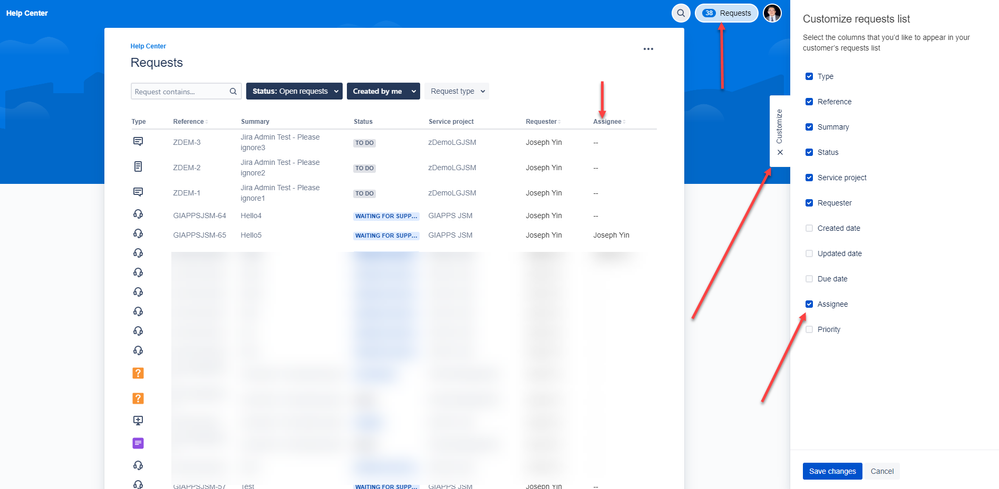This screenshot has width=999, height=489.
Task: Click the Hello5 summary text
Action: click(251, 235)
